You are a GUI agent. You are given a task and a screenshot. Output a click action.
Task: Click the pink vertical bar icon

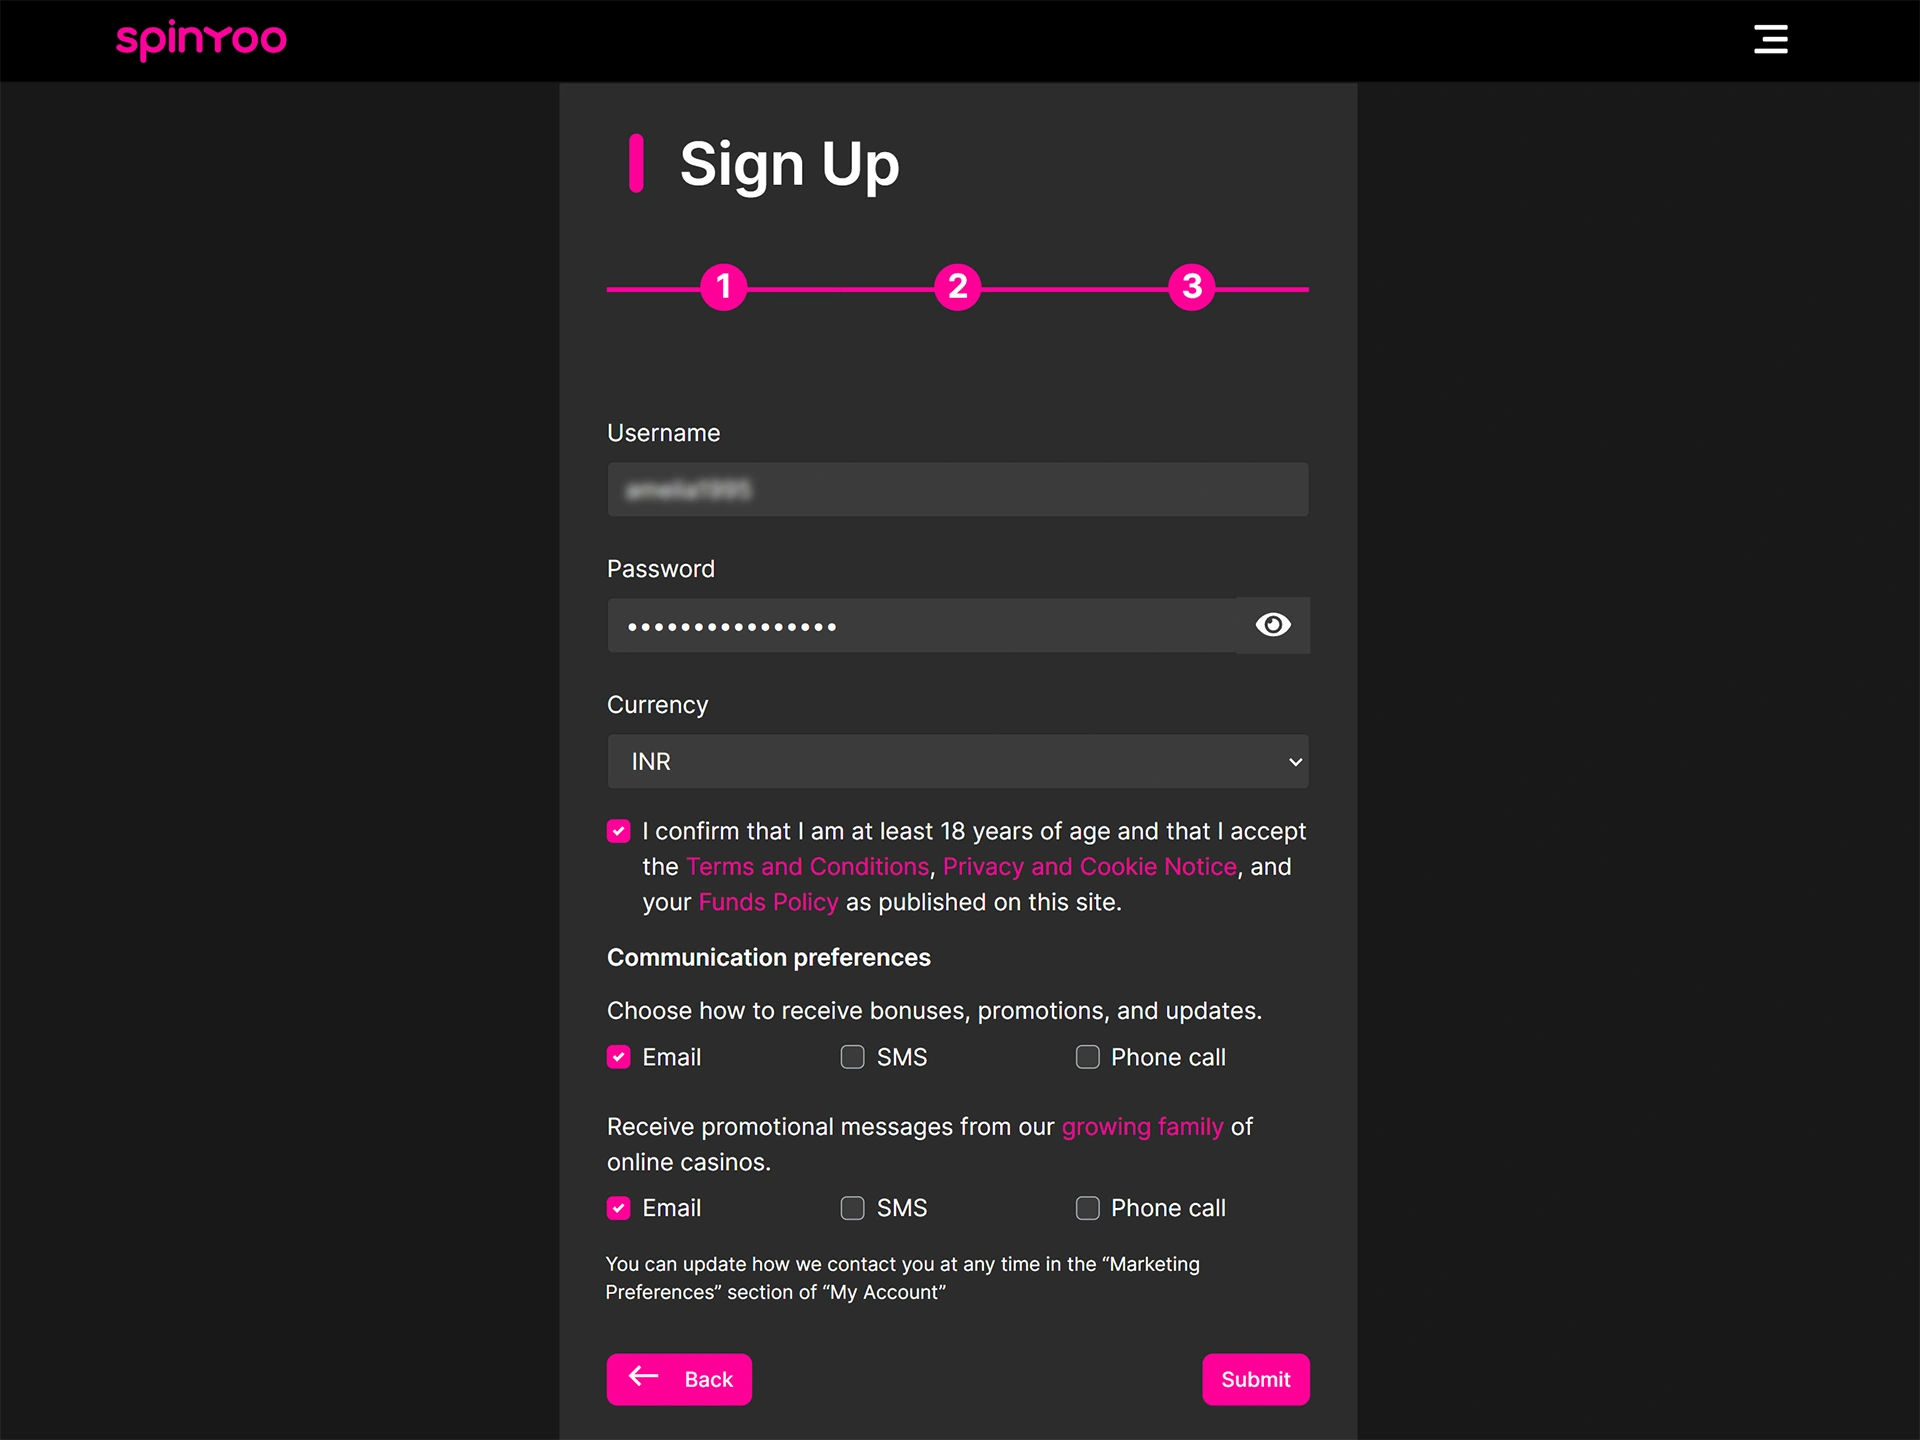point(635,163)
